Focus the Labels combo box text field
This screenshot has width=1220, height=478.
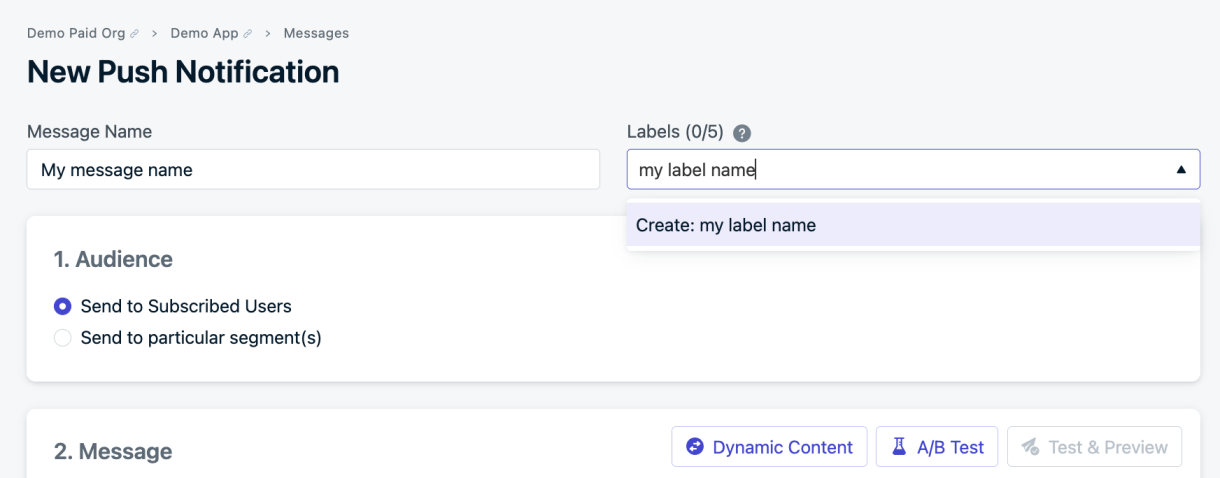[900, 170]
